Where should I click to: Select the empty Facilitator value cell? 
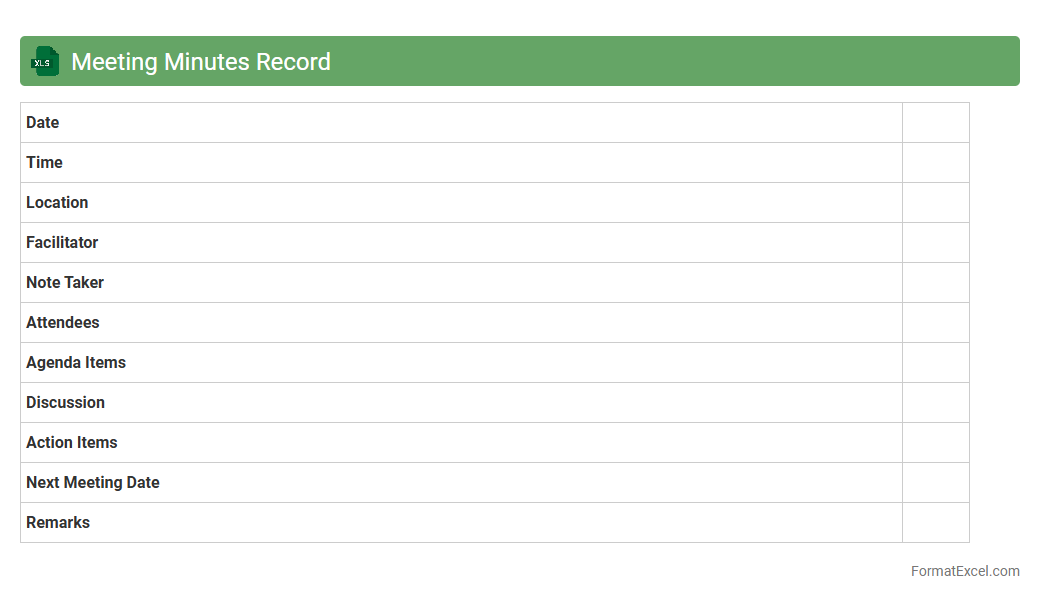pyautogui.click(x=935, y=243)
